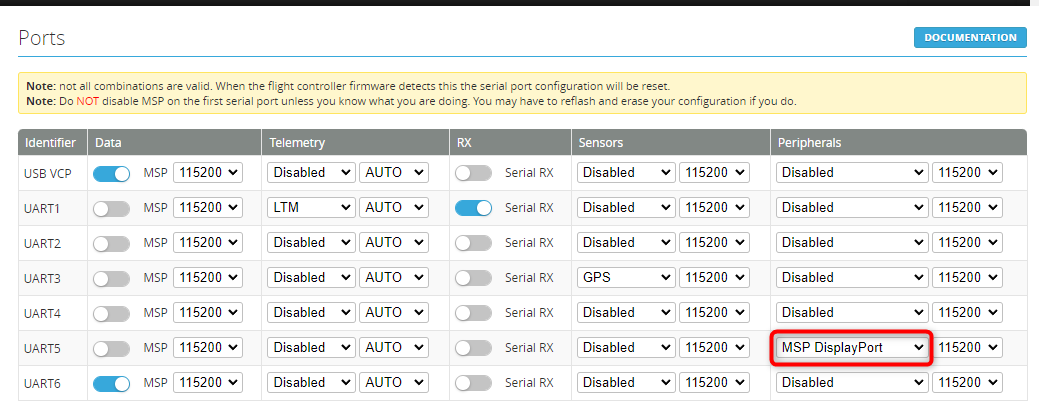Toggle Serial RX on UART6

[473, 382]
